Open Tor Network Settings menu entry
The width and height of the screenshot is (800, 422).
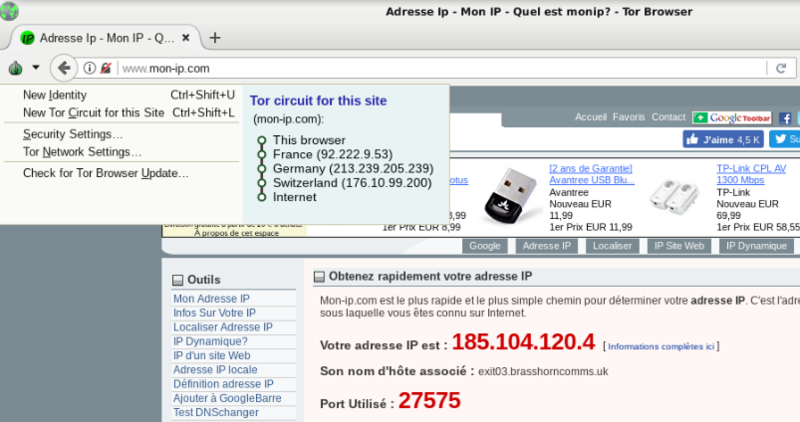82,152
